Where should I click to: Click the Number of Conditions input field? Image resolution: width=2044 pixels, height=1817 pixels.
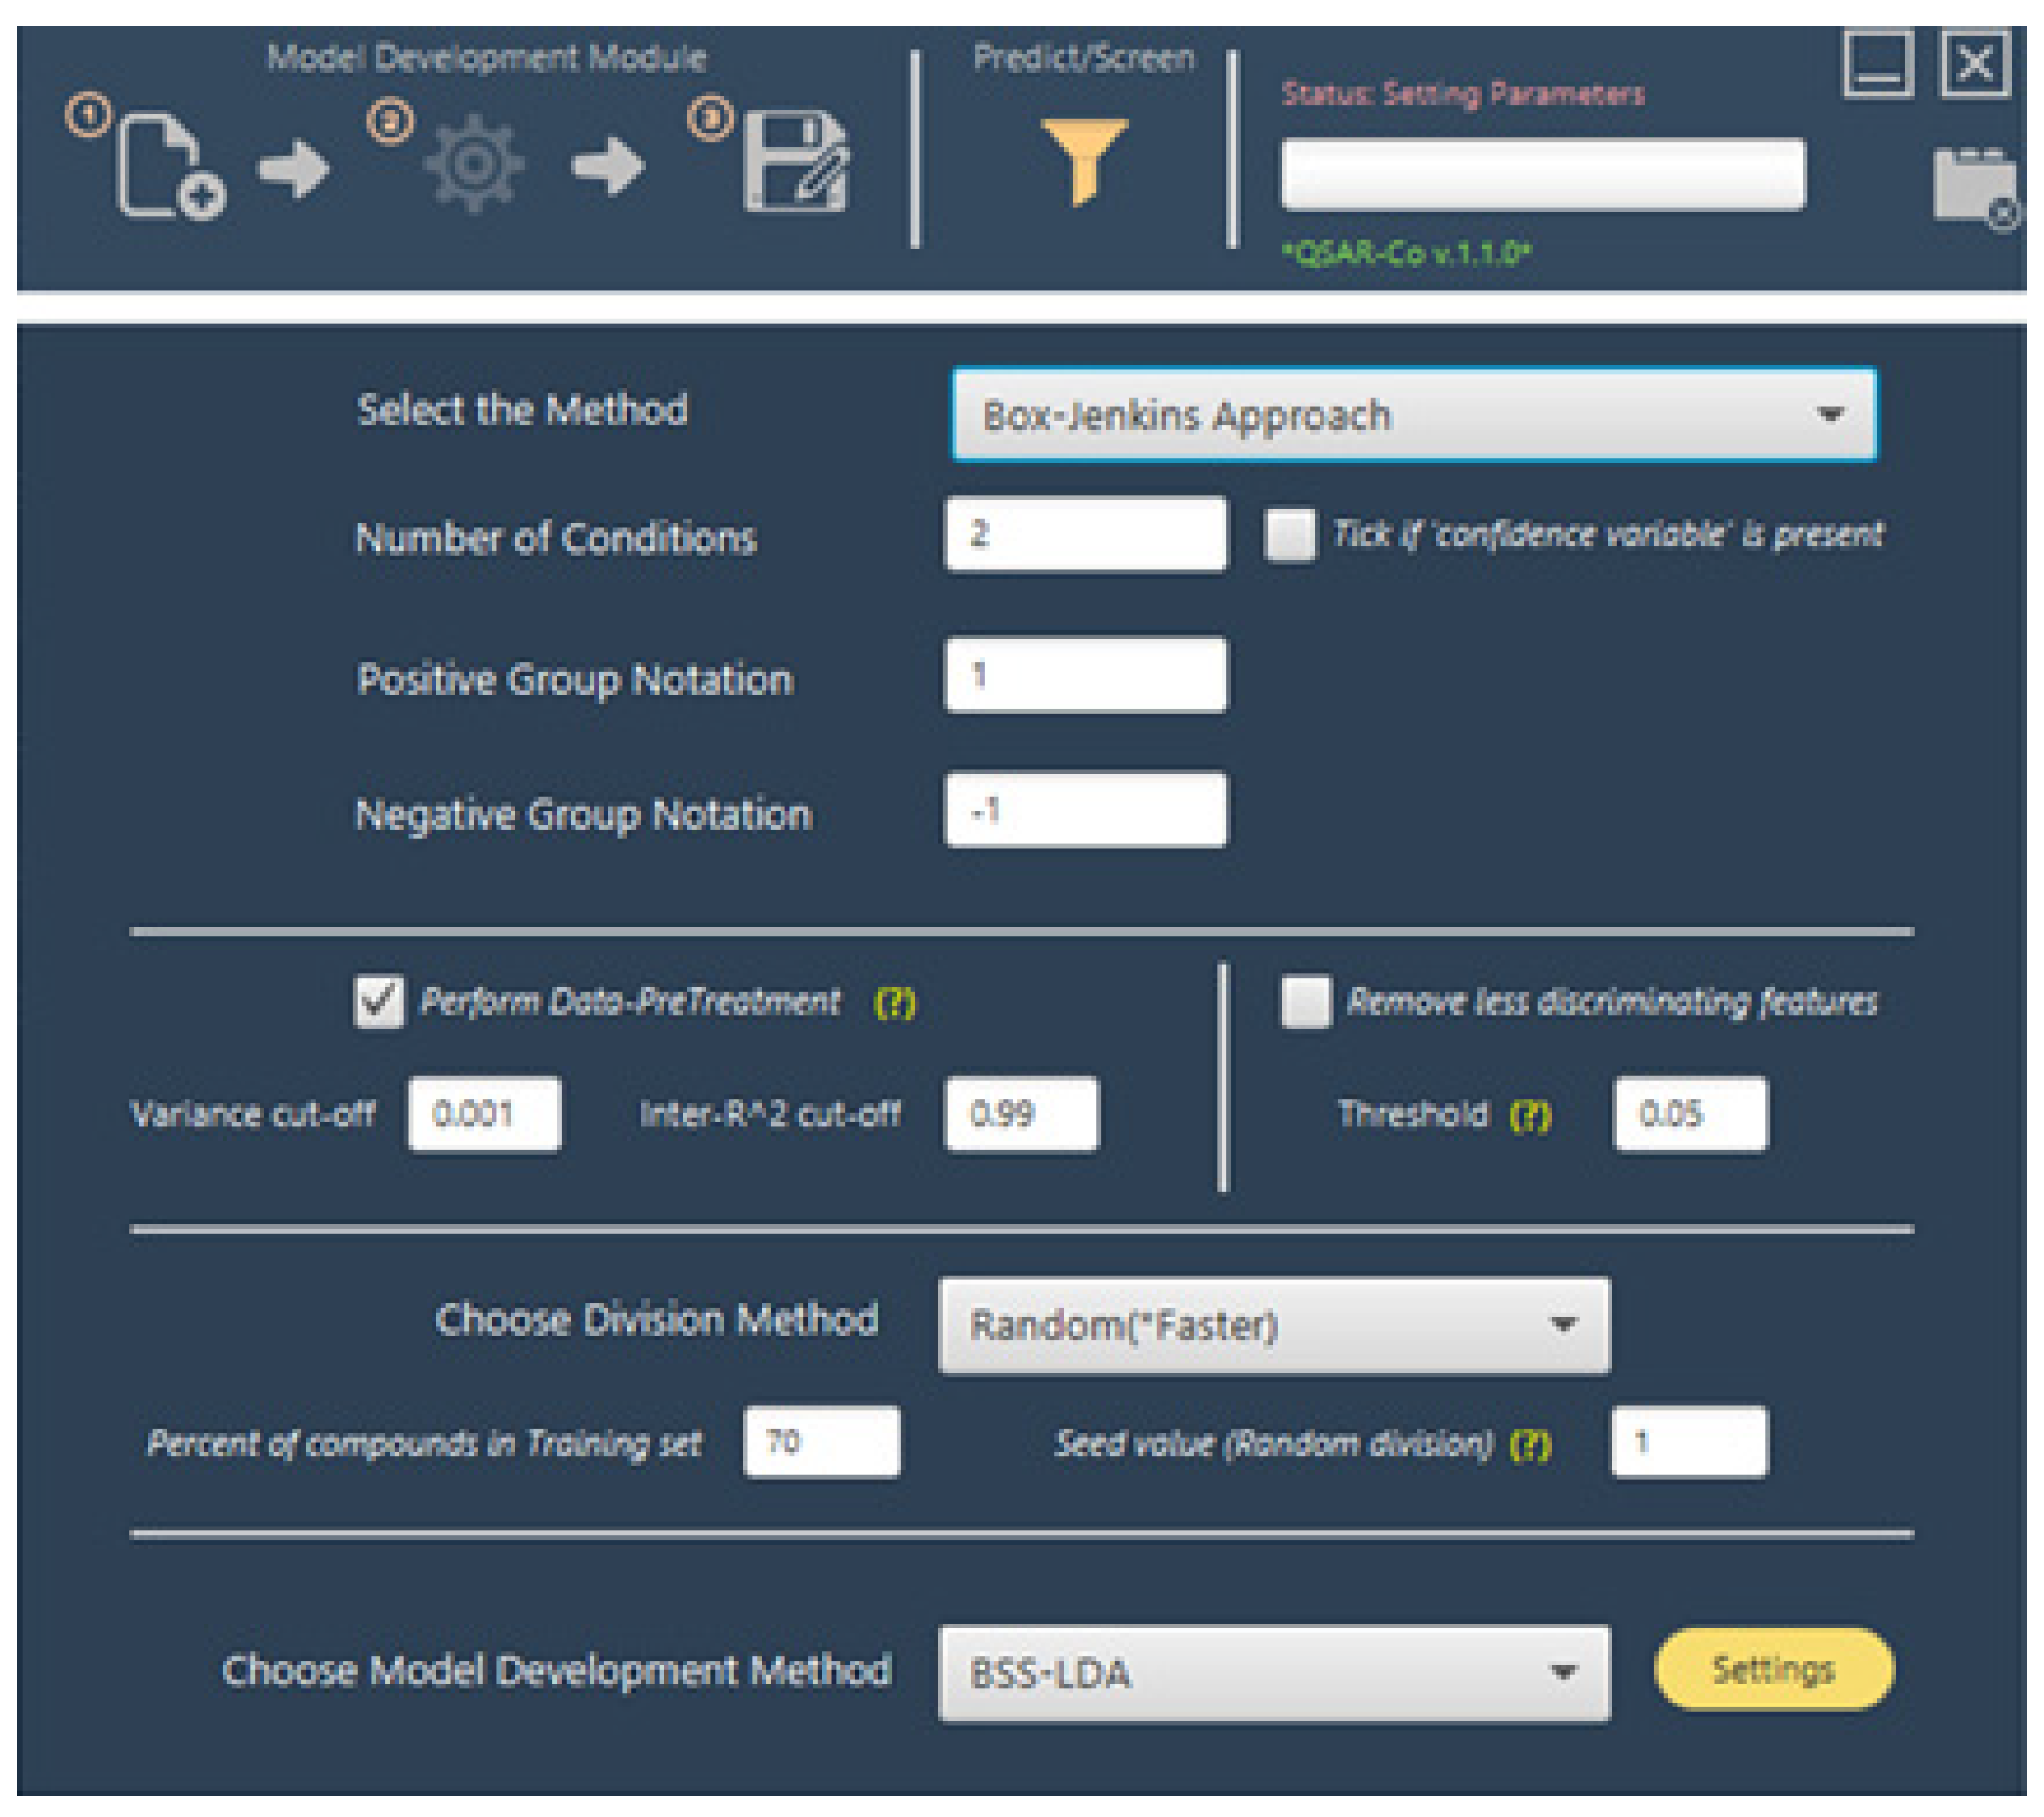[x=1085, y=535]
